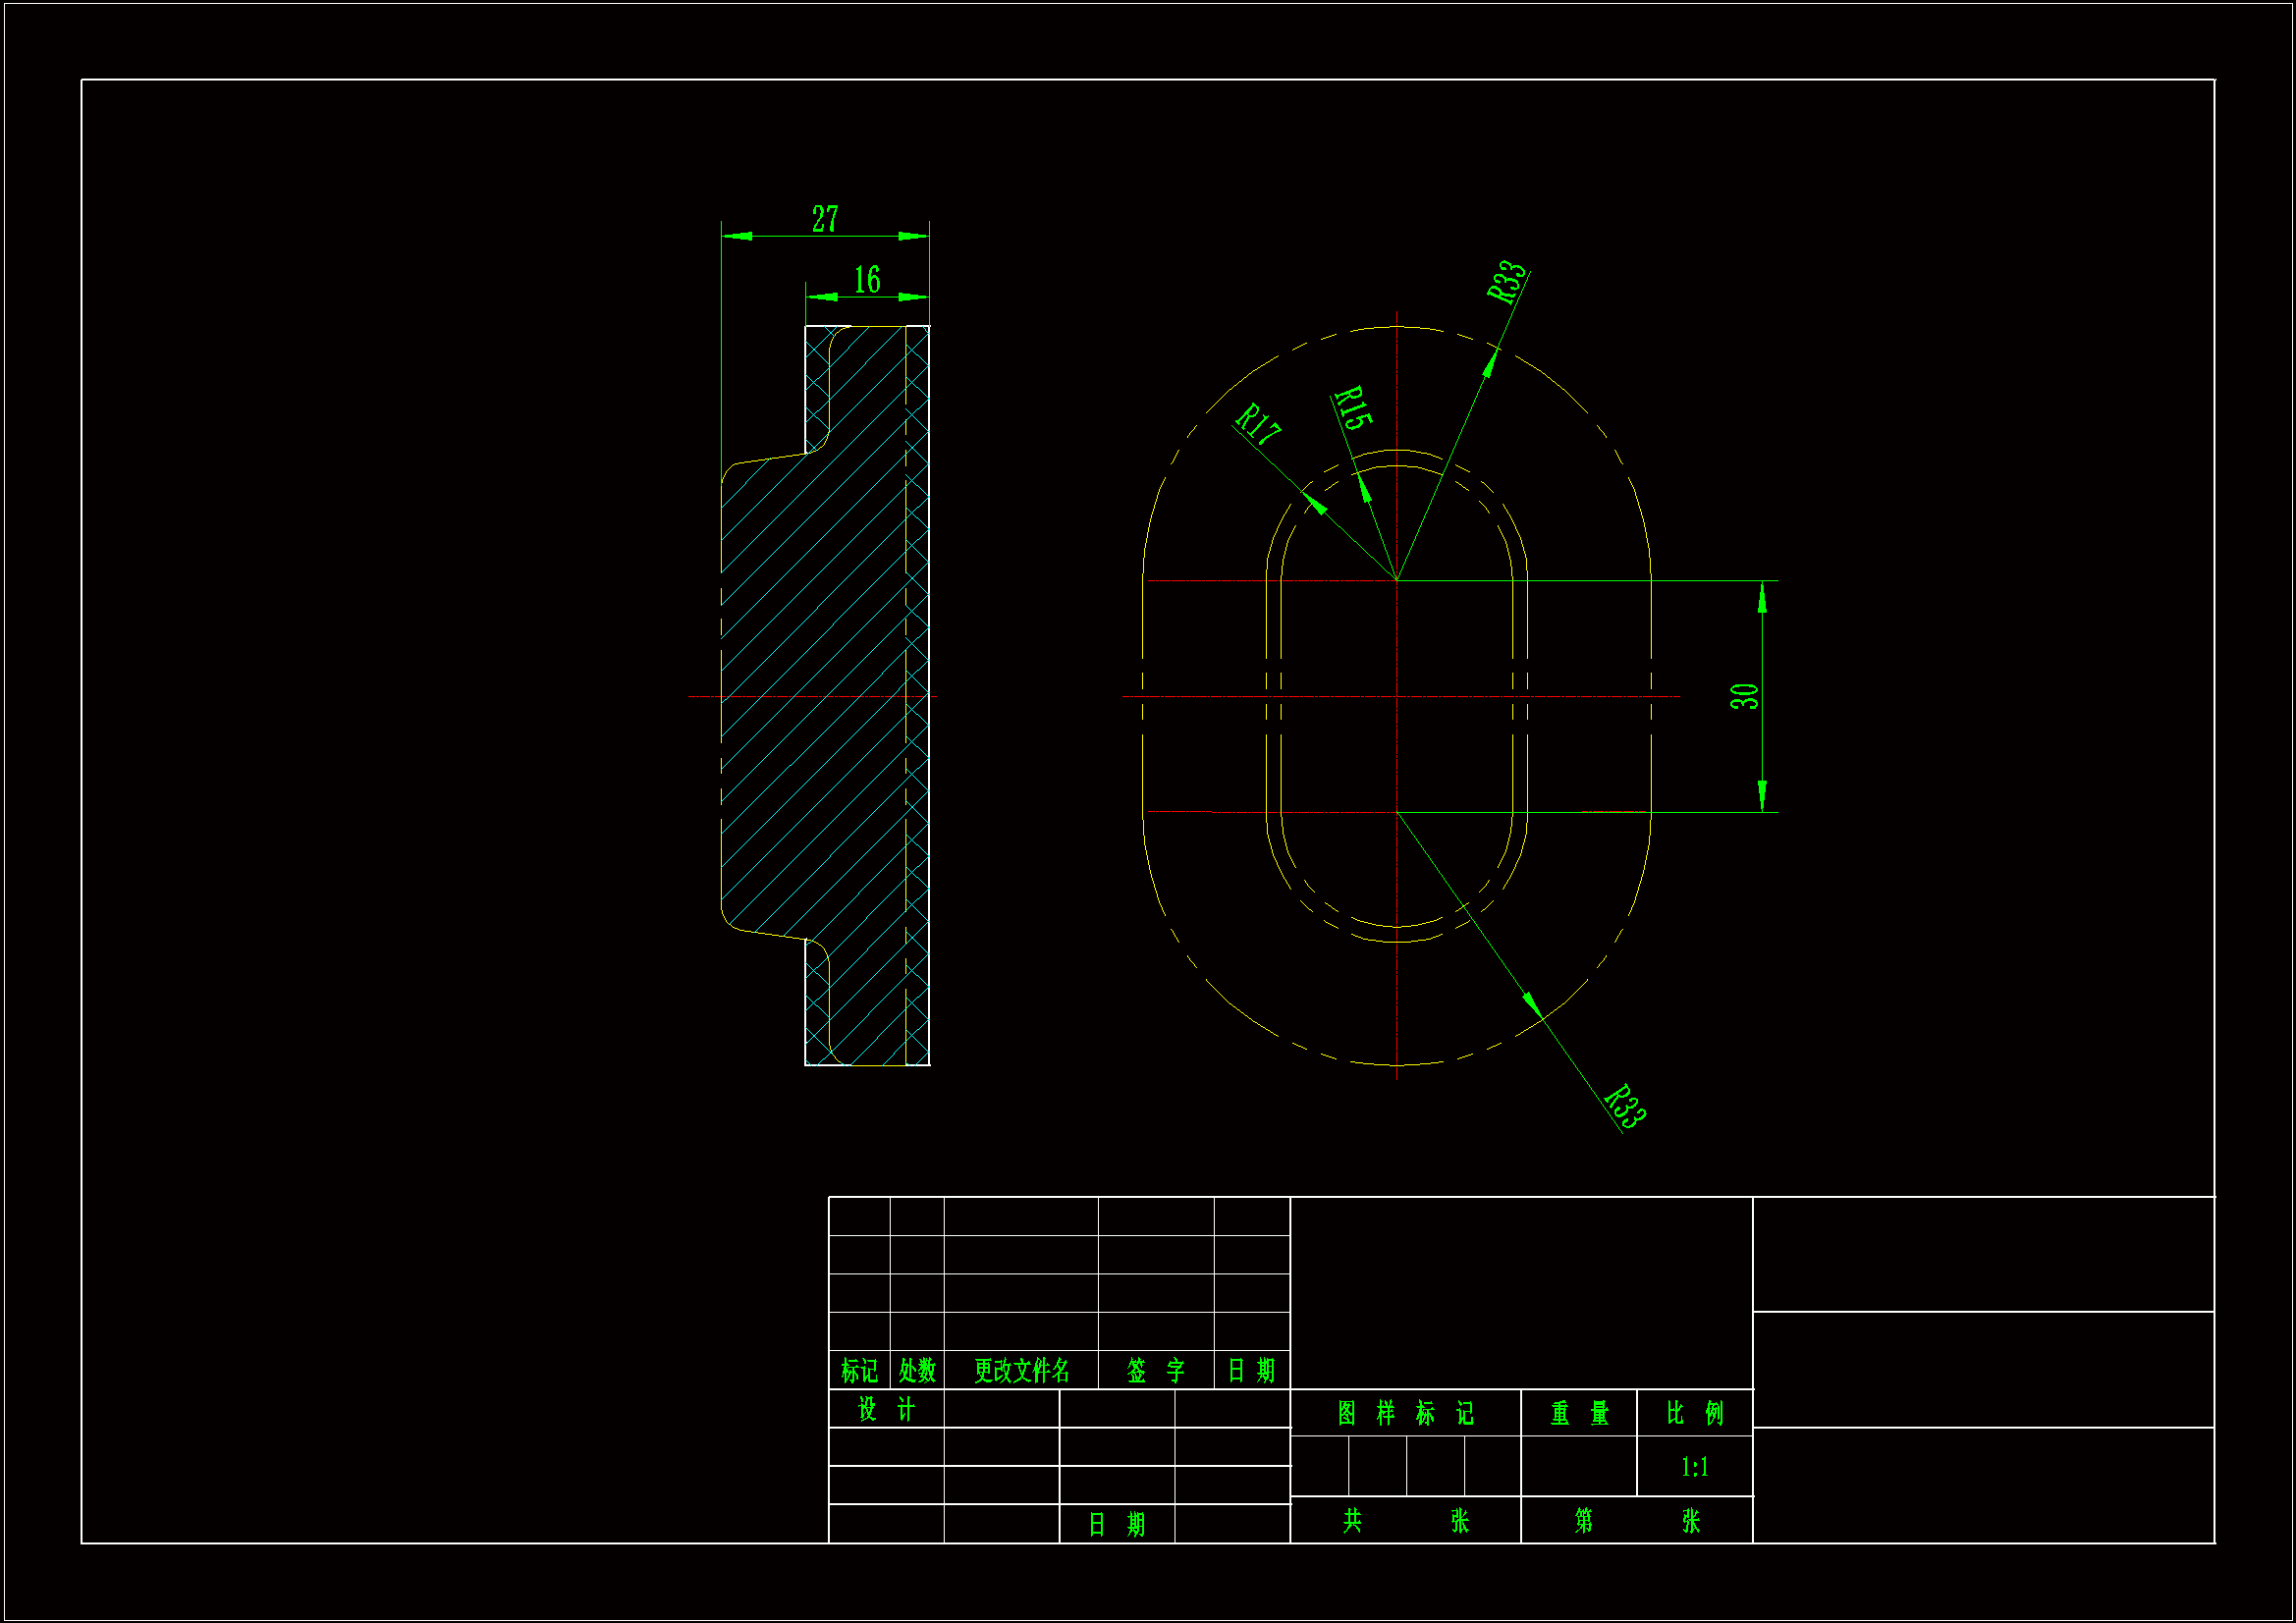Click the 比例 title block cell
The width and height of the screenshot is (2296, 1623).
(1694, 1413)
